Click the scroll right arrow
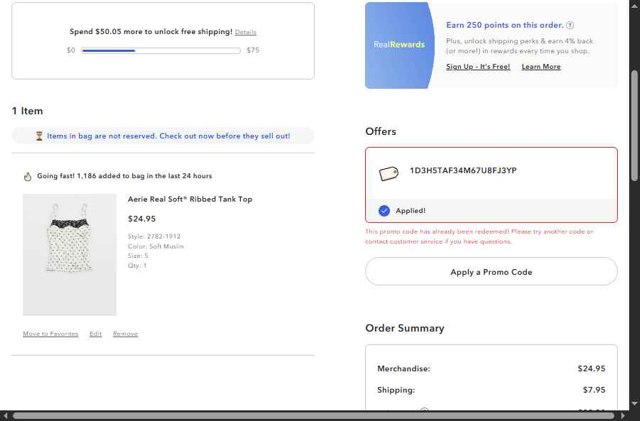Image resolution: width=640 pixels, height=421 pixels. coord(623,416)
